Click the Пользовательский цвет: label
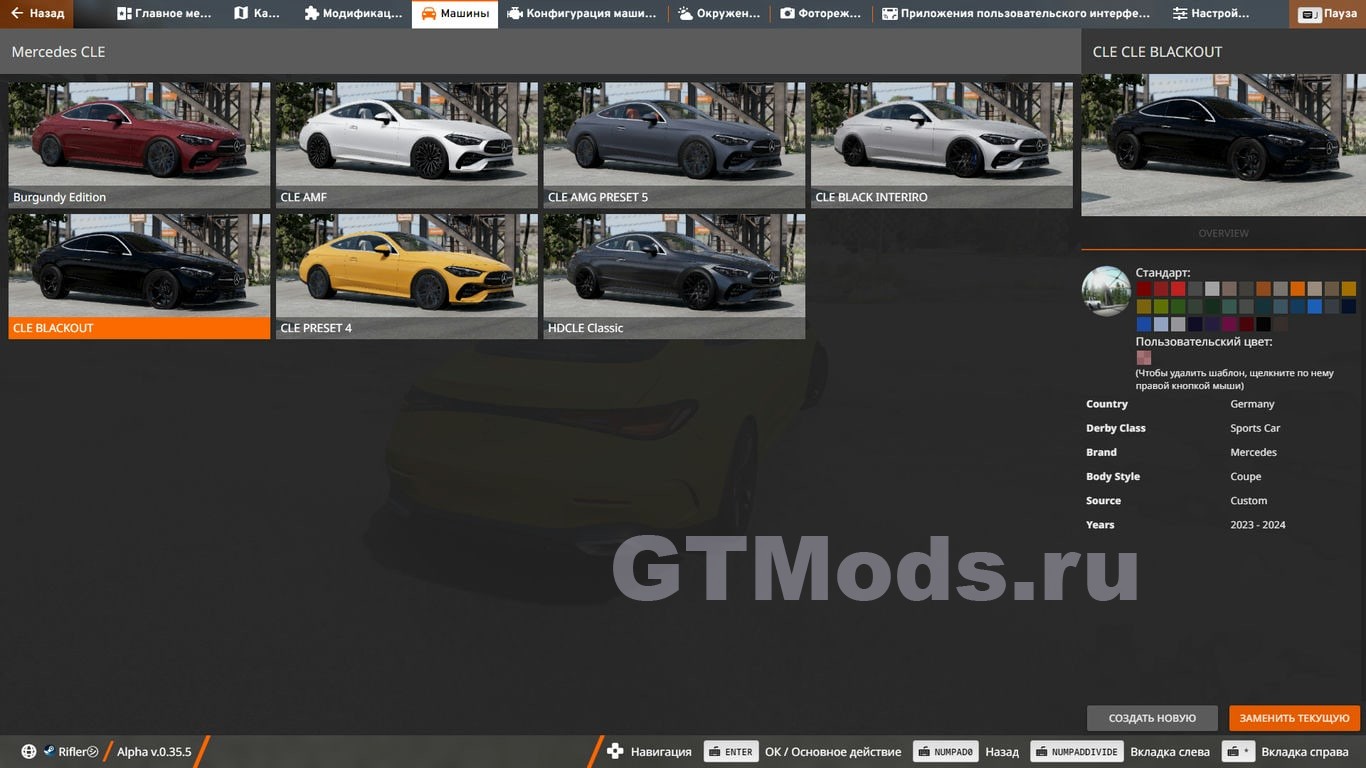This screenshot has height=768, width=1366. [1204, 342]
